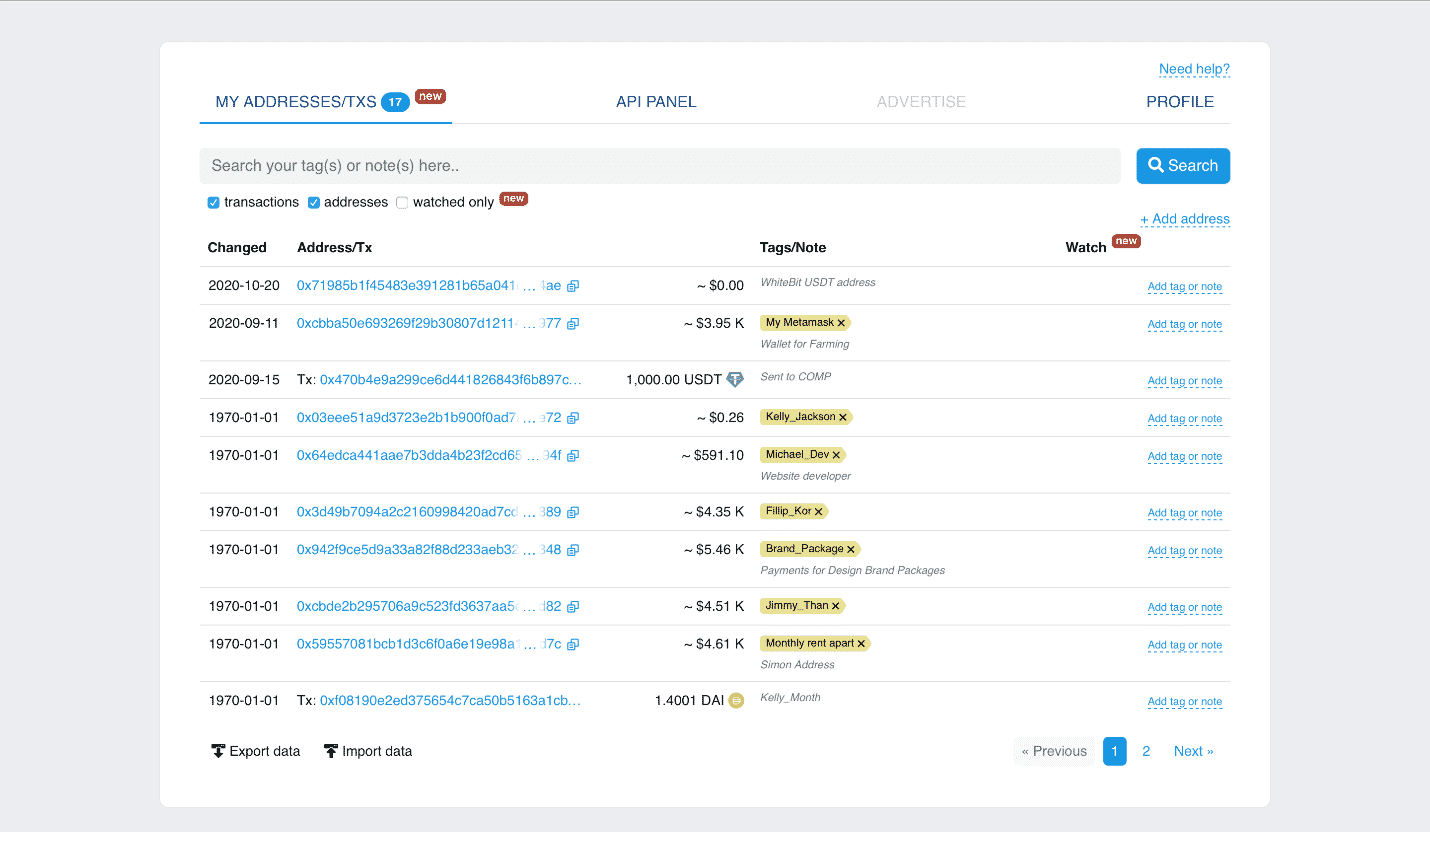Image resolution: width=1430 pixels, height=856 pixels.
Task: Open address 0x59557081bcb1d3c6f0a6e19e98a
Action: click(x=429, y=644)
